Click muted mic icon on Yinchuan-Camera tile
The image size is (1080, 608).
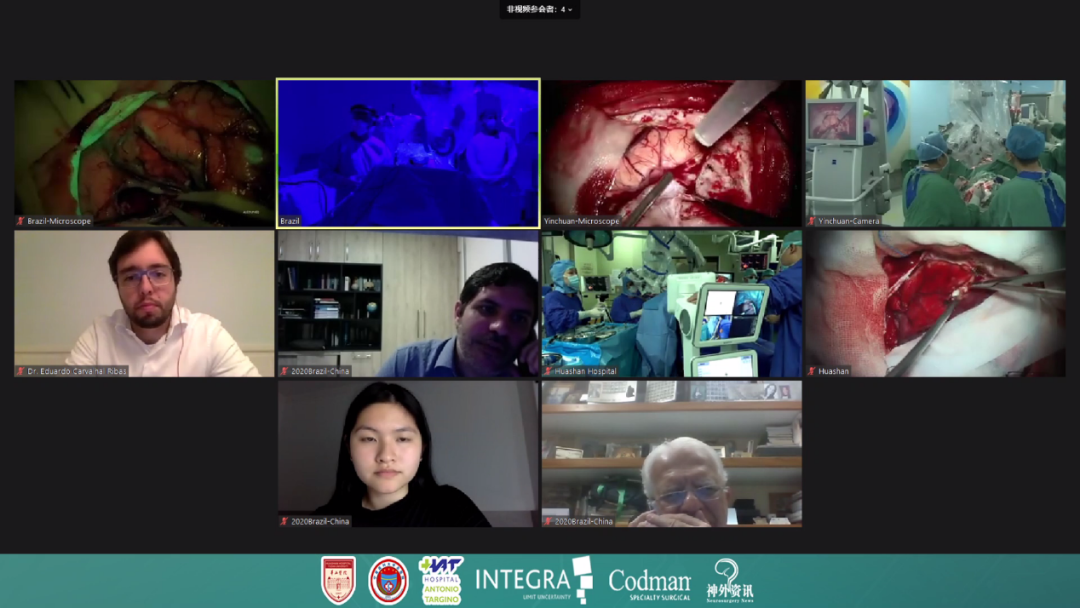pos(812,221)
